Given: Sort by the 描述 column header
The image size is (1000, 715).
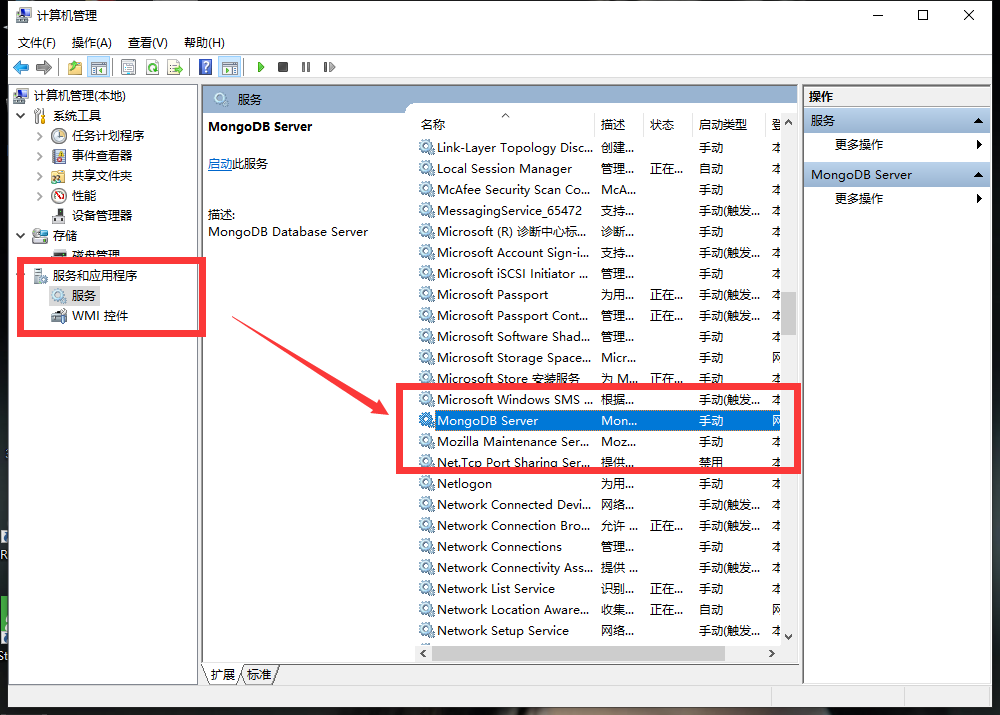Looking at the screenshot, I should click(619, 124).
